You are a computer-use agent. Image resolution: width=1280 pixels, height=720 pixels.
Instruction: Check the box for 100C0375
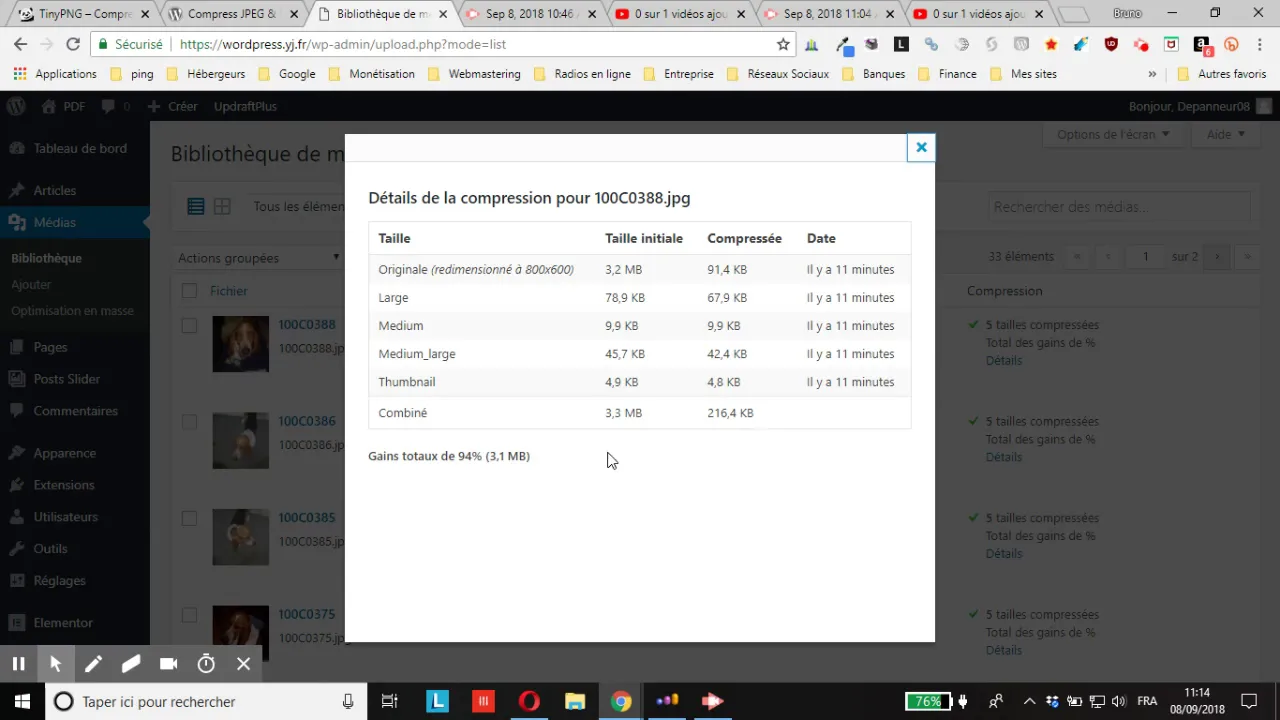tap(189, 615)
